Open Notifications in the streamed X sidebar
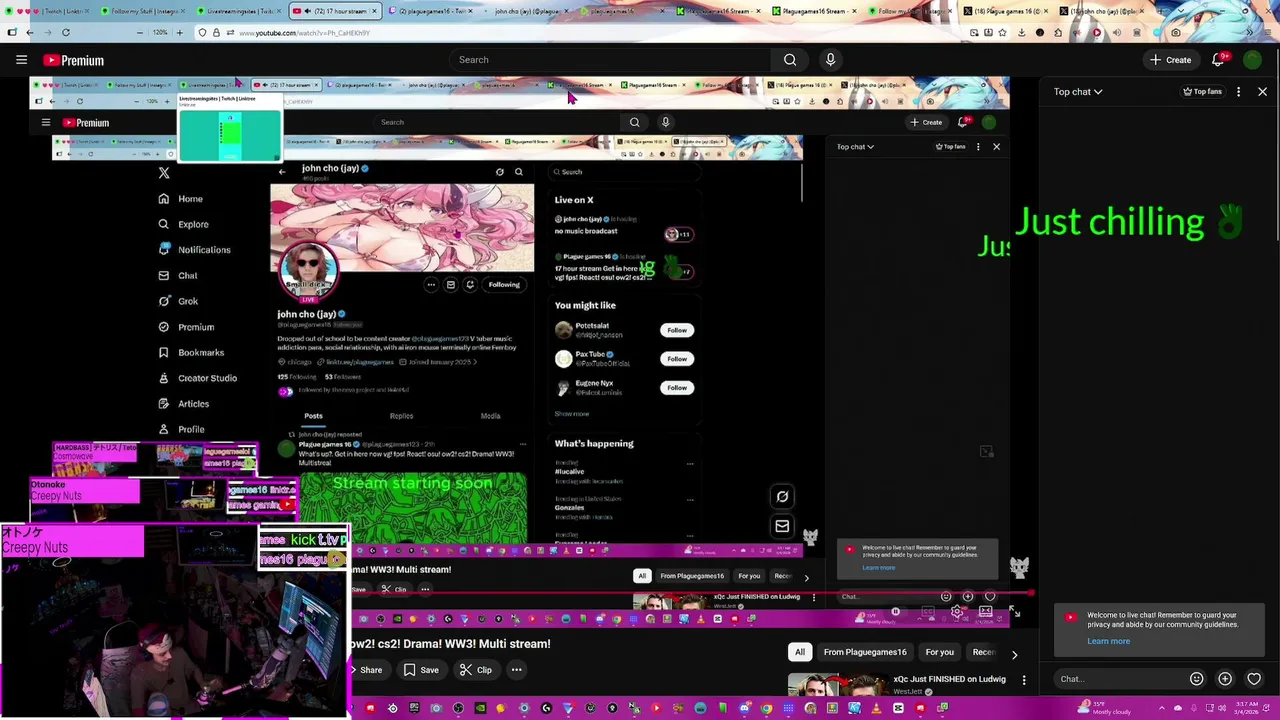 (x=195, y=250)
